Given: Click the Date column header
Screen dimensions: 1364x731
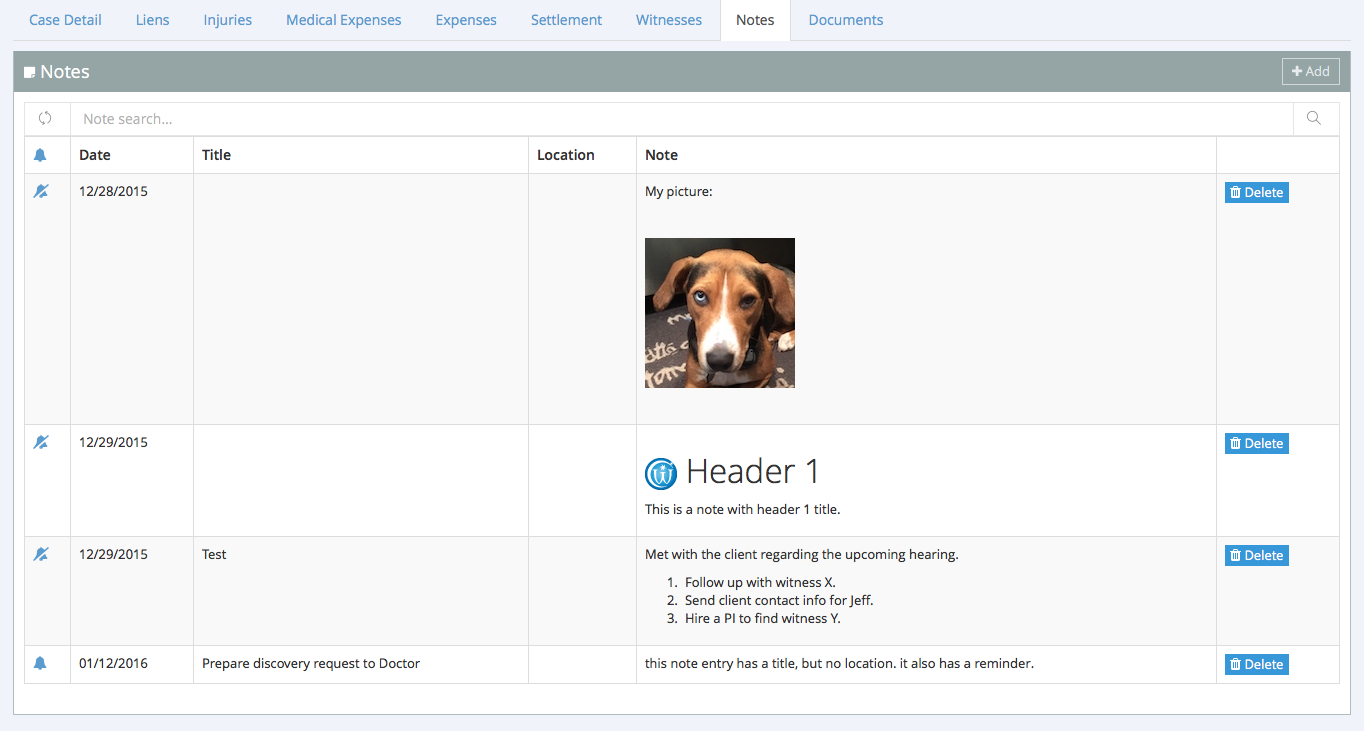Looking at the screenshot, I should pyautogui.click(x=95, y=155).
